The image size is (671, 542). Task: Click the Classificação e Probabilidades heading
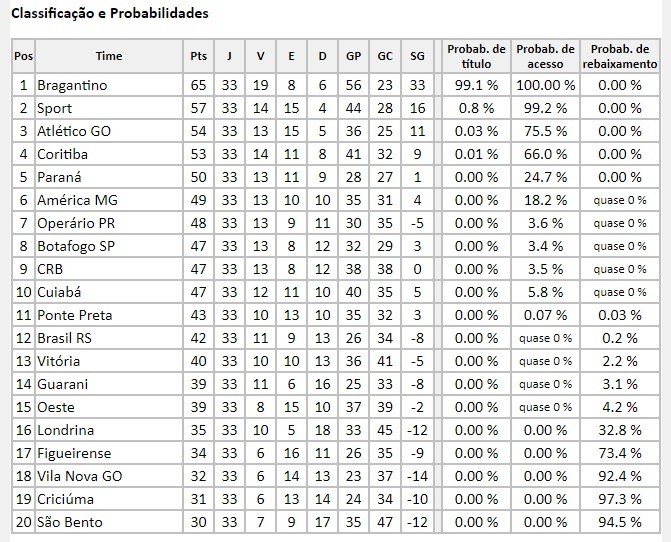point(110,13)
